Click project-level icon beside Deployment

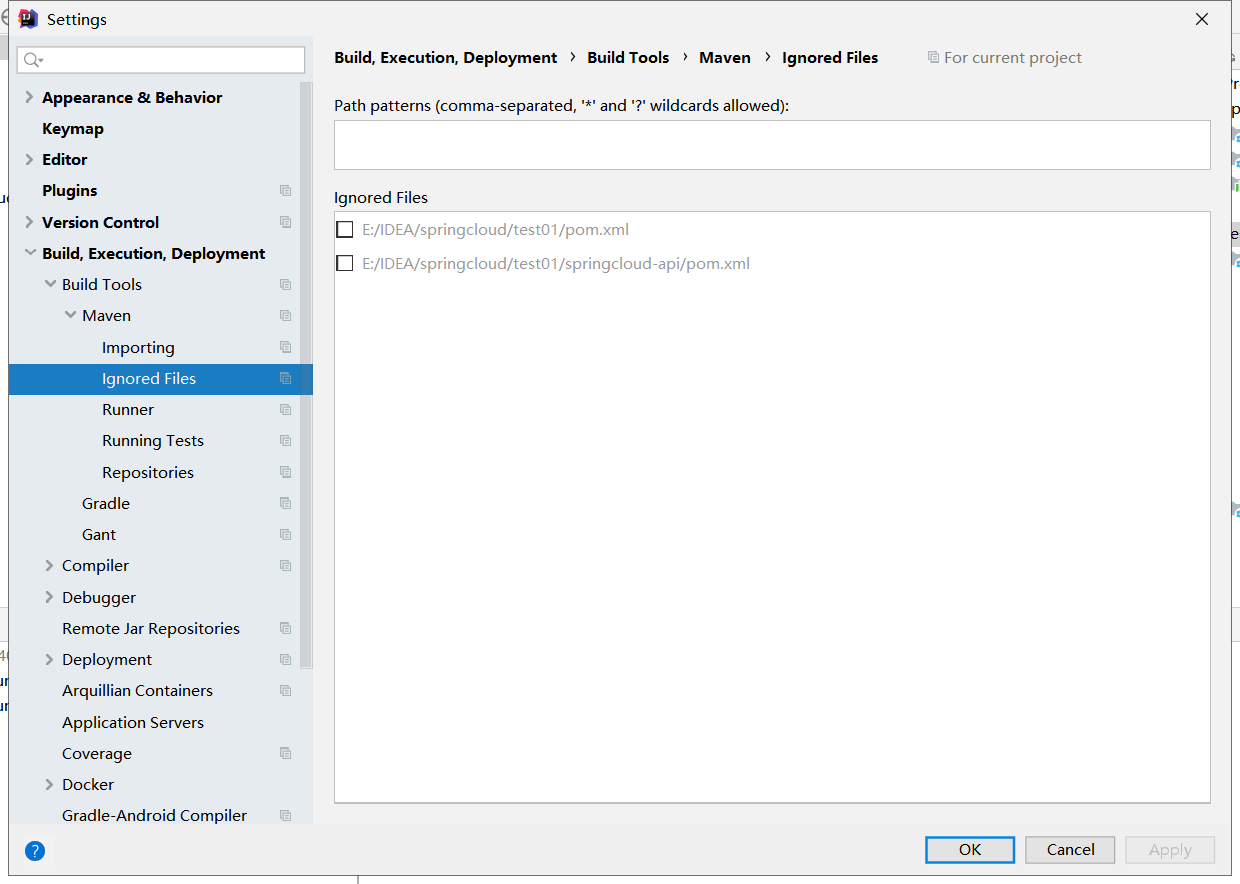[286, 660]
